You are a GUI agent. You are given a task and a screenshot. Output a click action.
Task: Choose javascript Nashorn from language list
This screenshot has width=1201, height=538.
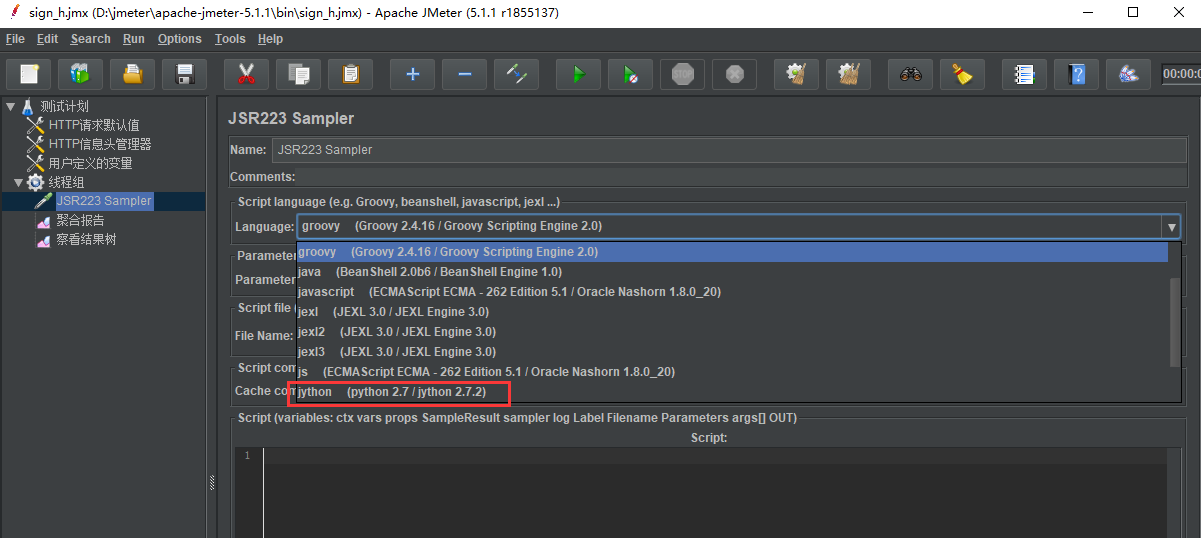(x=732, y=292)
